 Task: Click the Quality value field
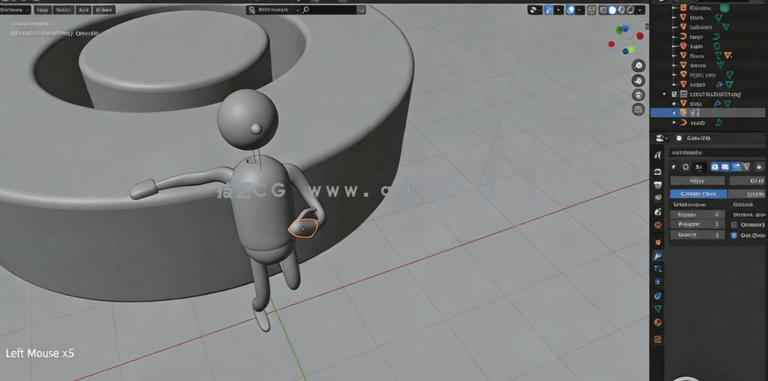[x=697, y=235]
